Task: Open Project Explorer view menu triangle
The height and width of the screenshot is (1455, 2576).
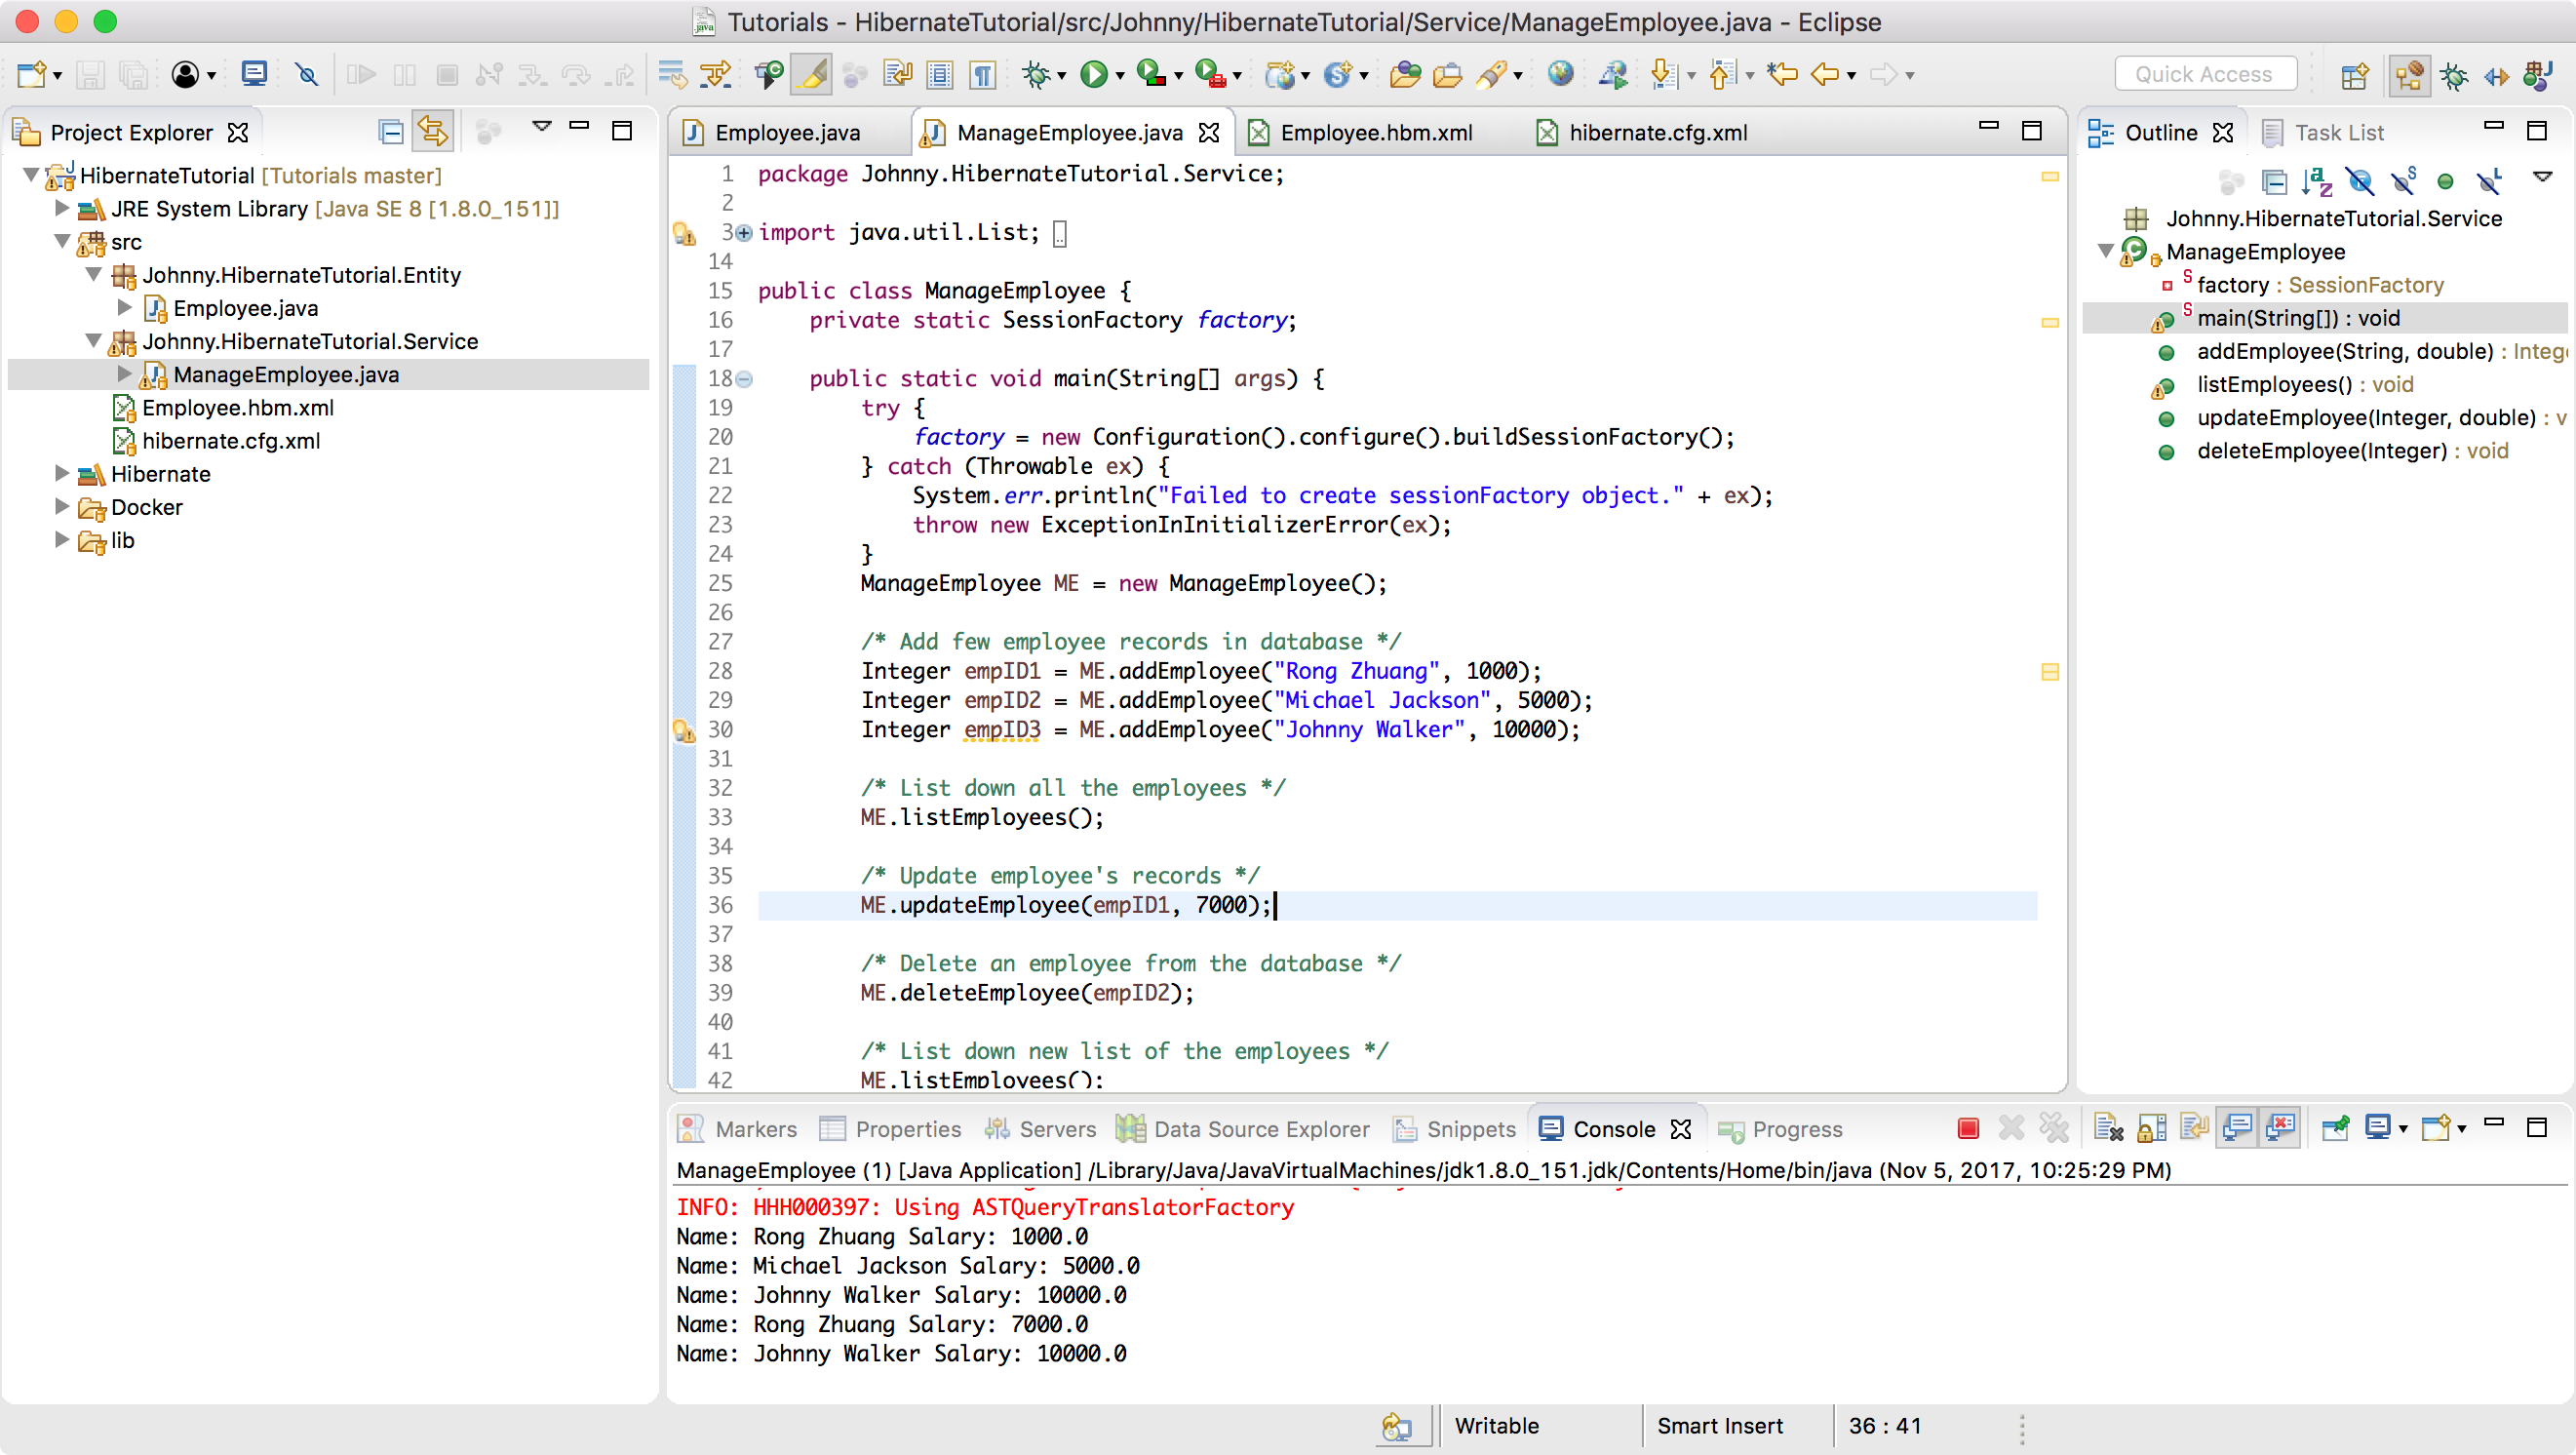Action: [x=541, y=126]
